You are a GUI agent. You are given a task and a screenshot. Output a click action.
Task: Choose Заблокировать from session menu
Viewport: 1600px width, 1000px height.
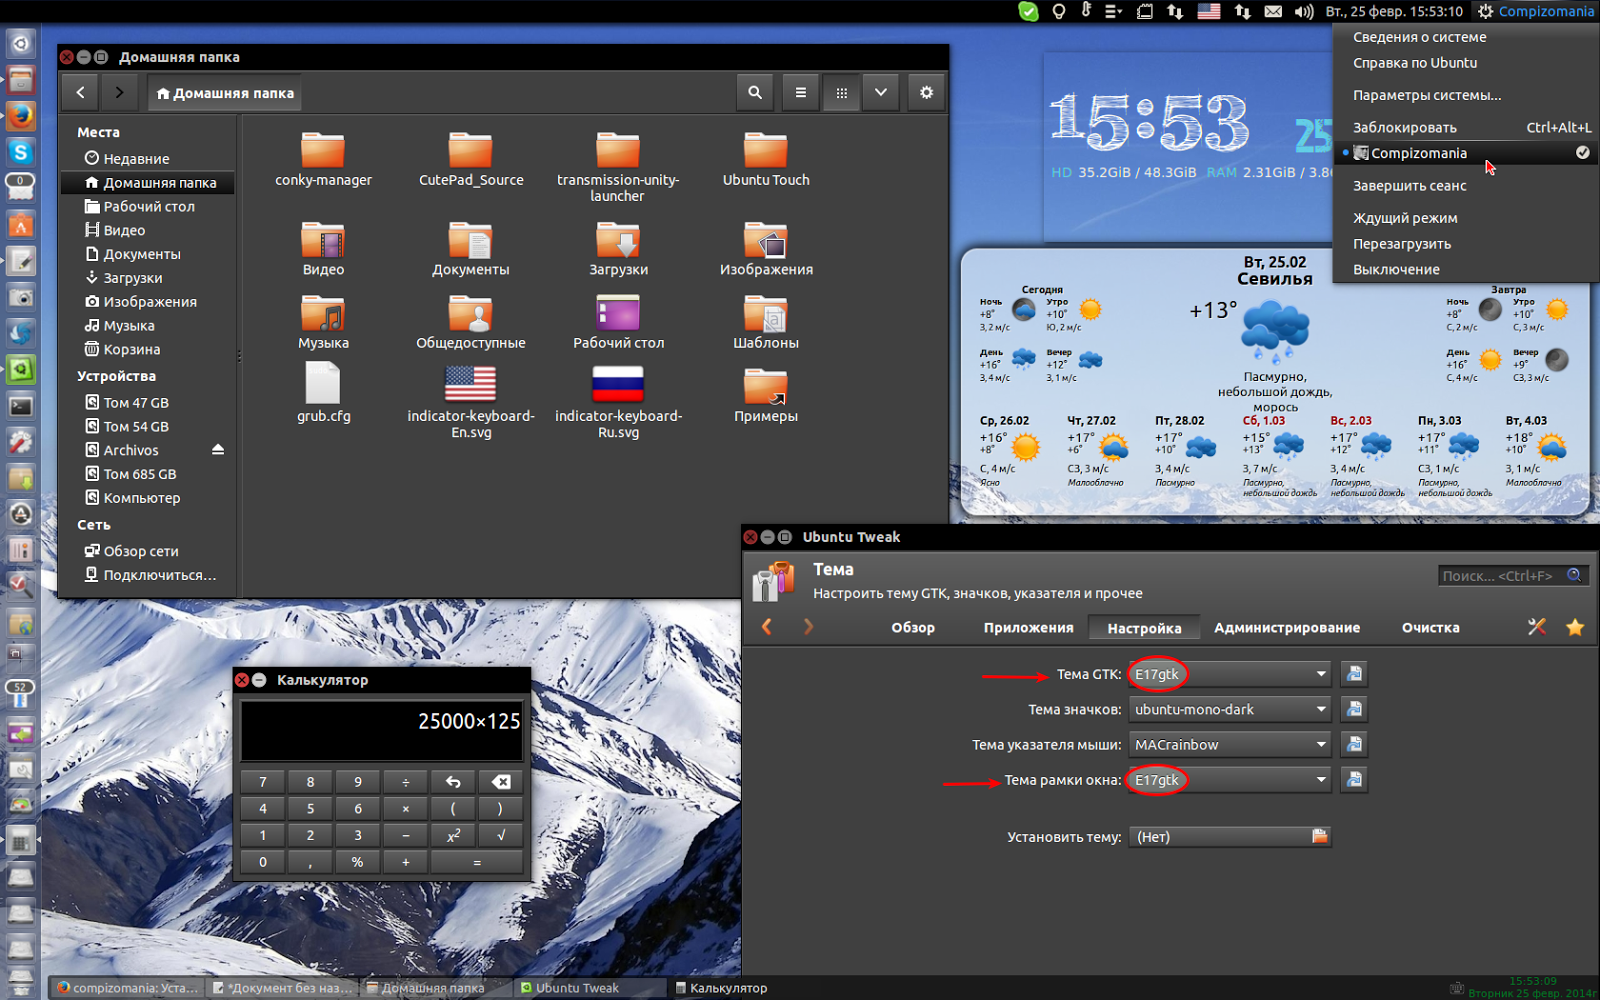[1465, 127]
